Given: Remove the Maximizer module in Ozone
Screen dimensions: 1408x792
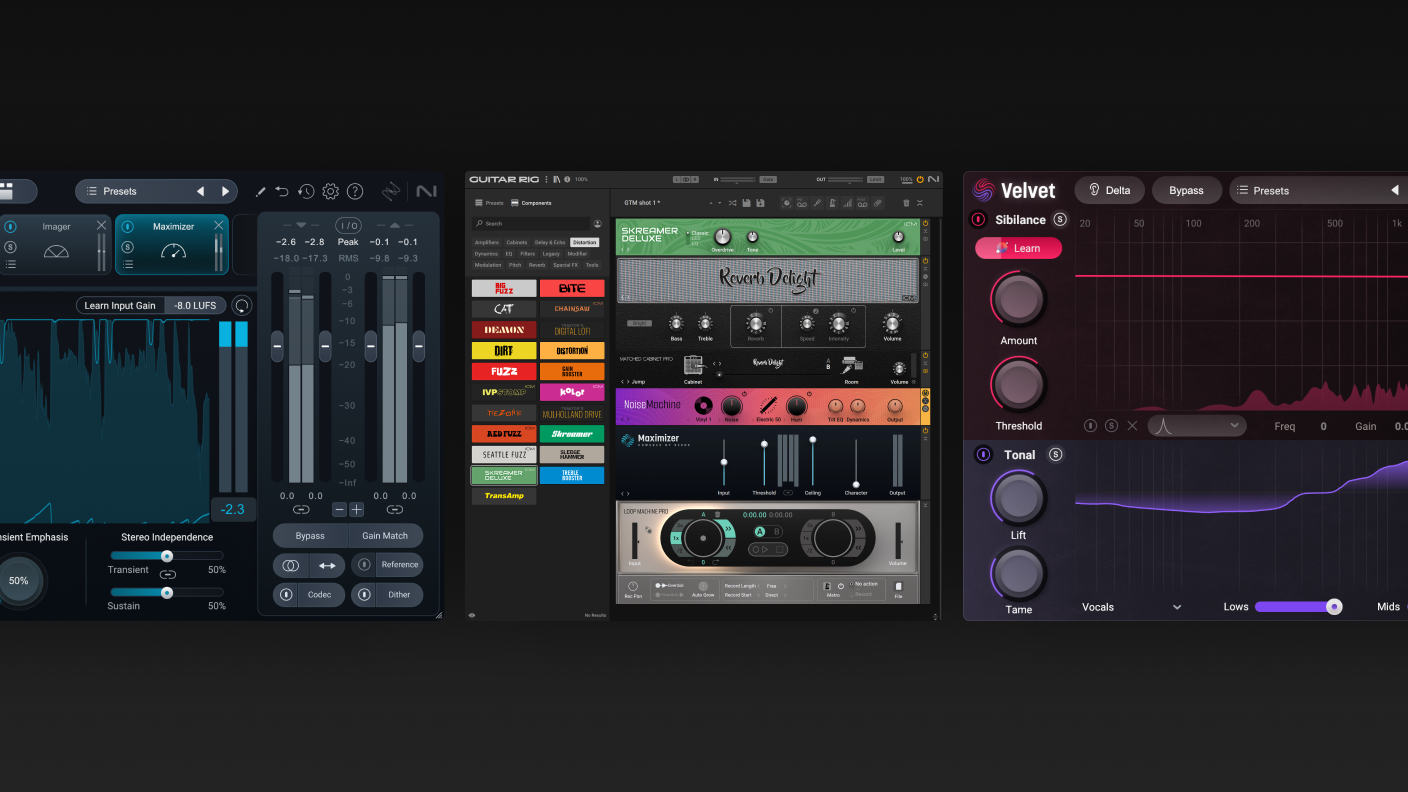Looking at the screenshot, I should [x=218, y=226].
